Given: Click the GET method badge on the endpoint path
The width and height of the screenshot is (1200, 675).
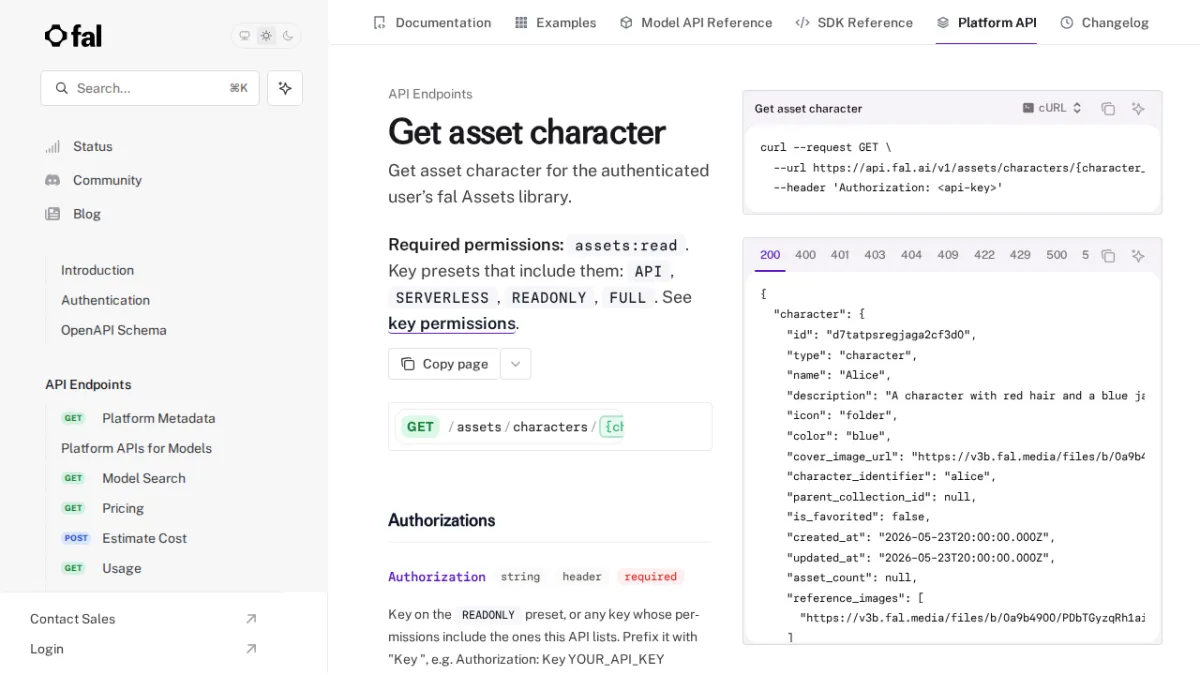Looking at the screenshot, I should [420, 427].
